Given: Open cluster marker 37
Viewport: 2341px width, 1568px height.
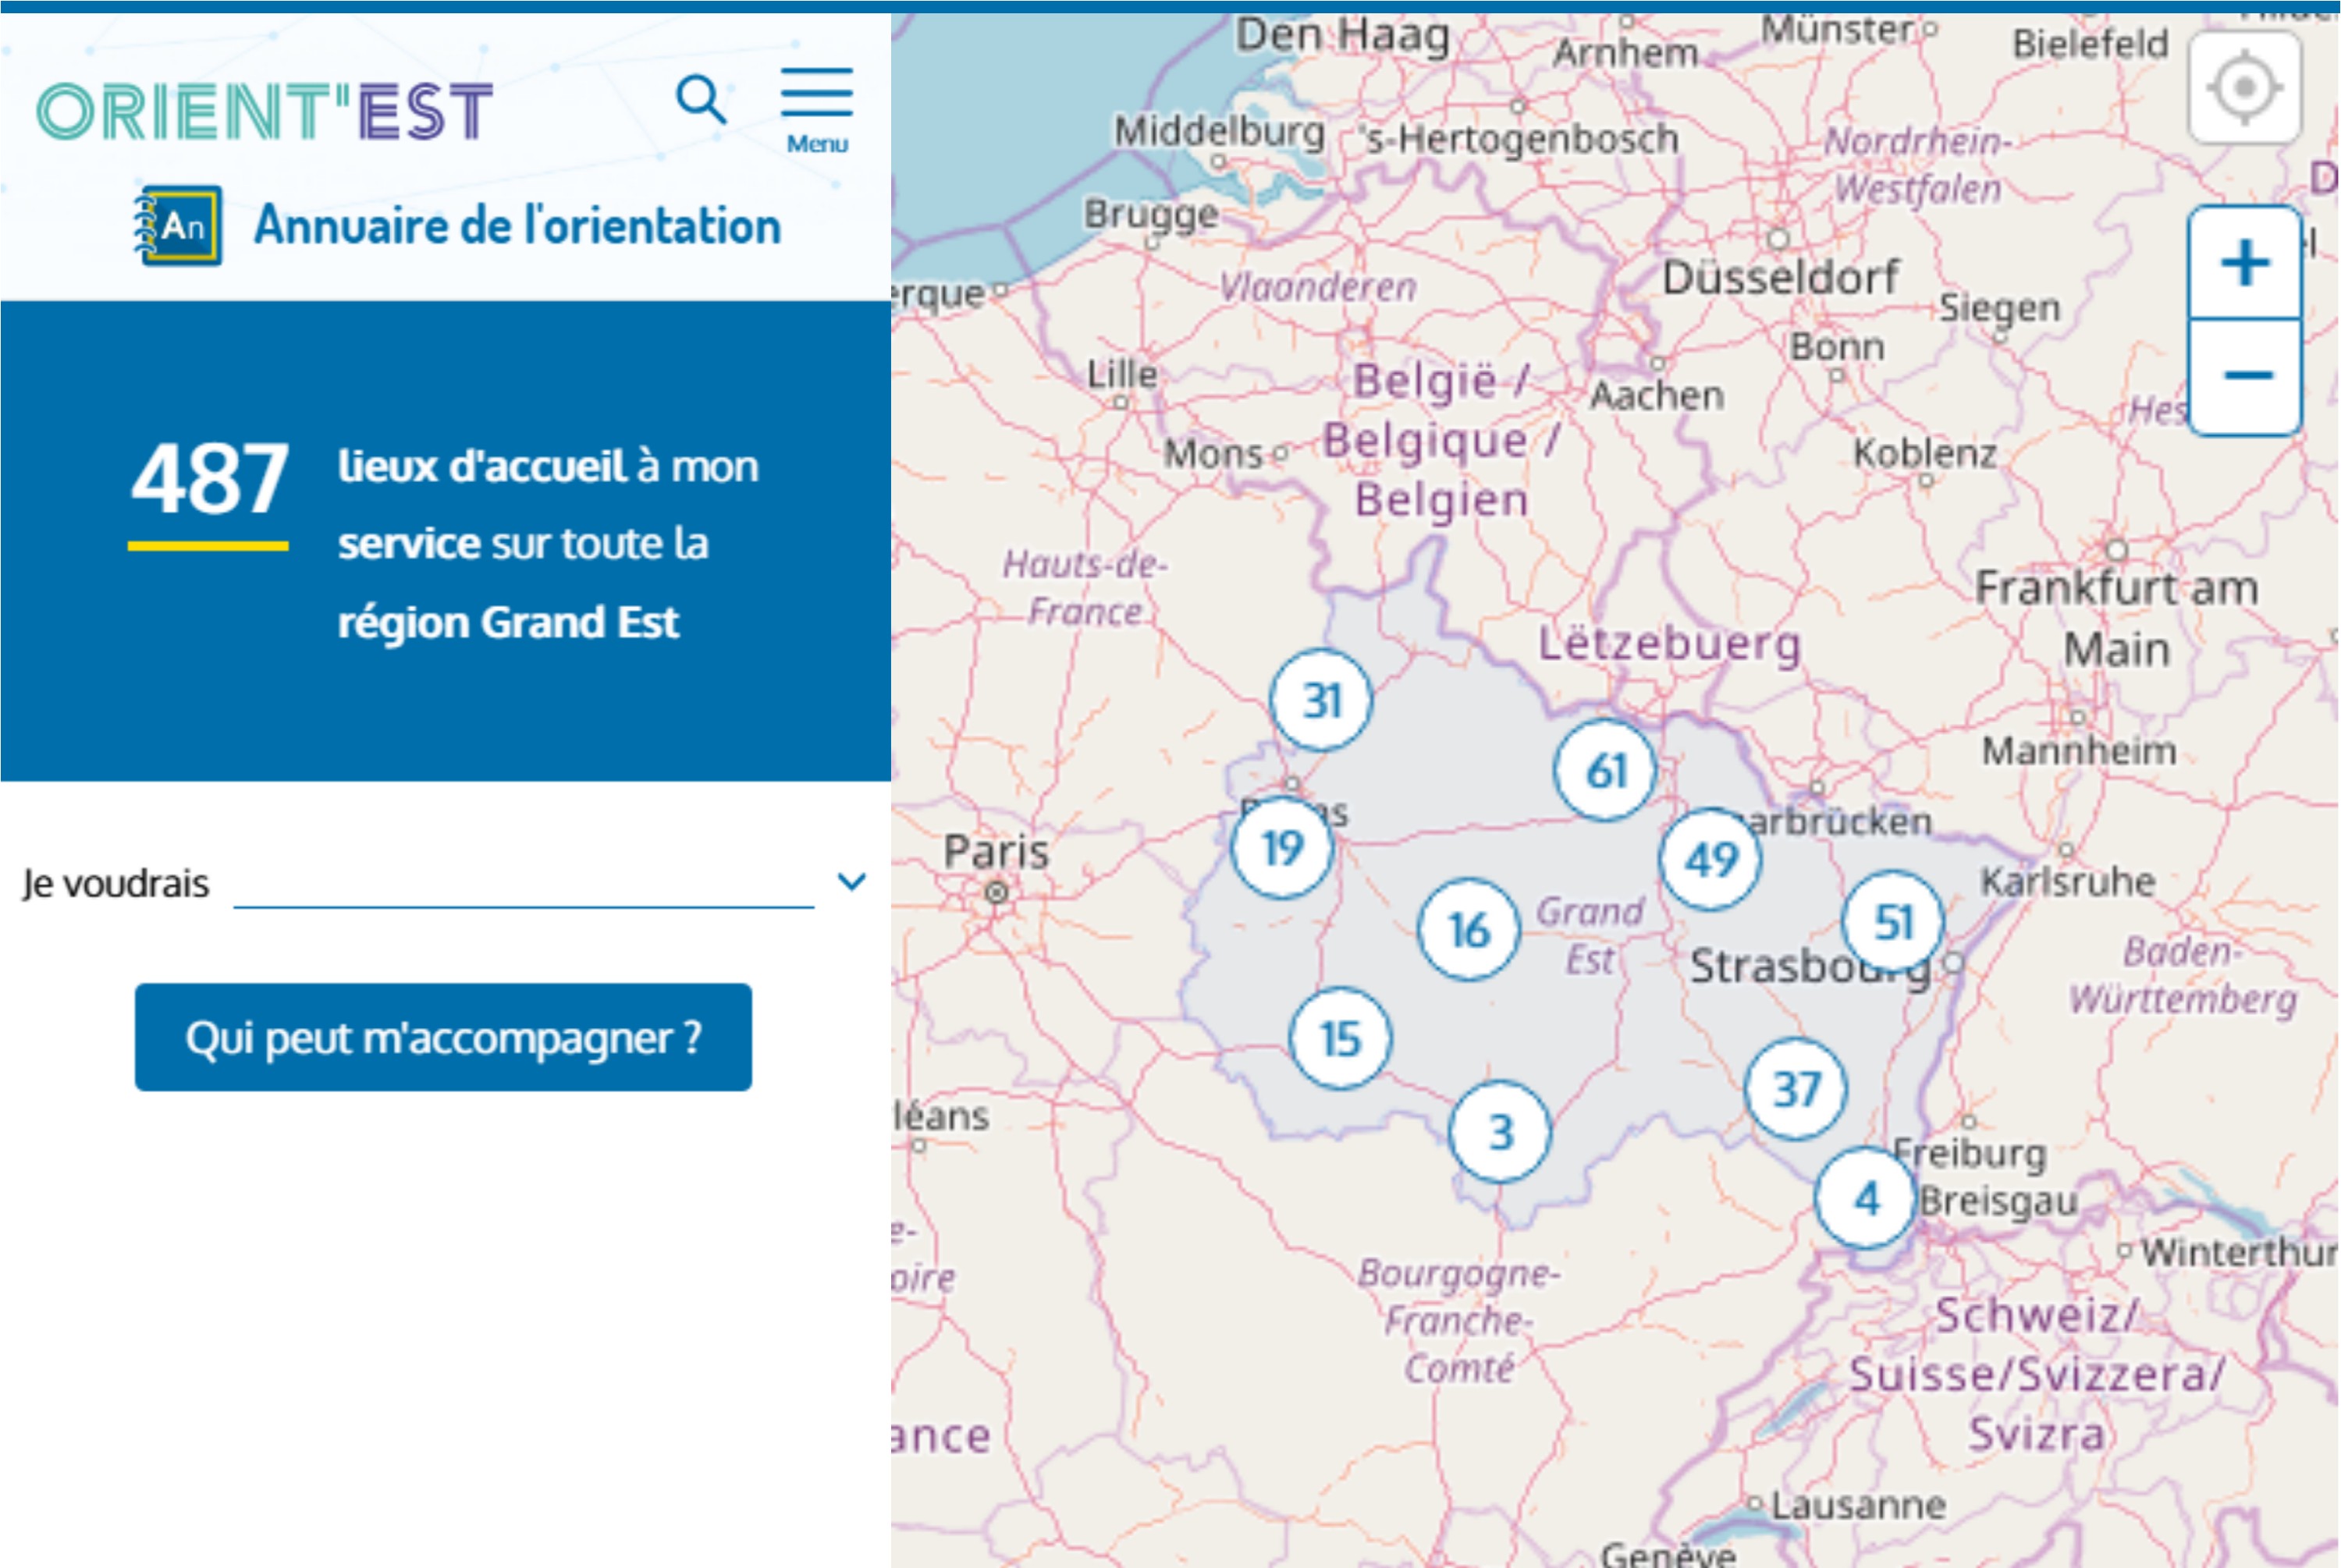Looking at the screenshot, I should tap(1795, 1089).
